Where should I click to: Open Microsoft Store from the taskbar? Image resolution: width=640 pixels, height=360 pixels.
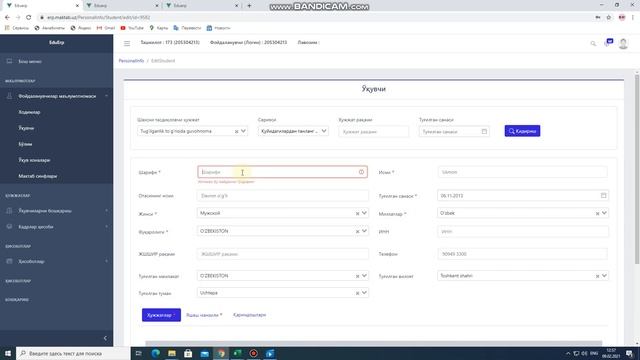[188, 353]
